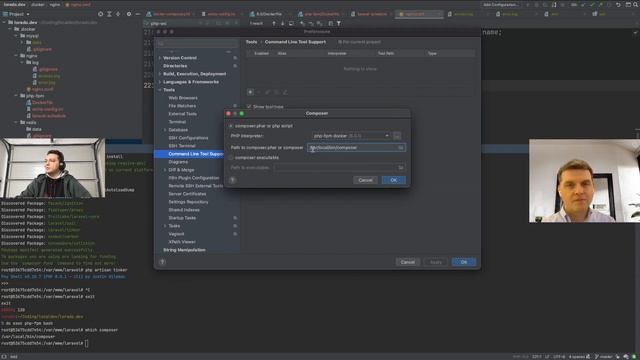
Task: Select composer.phar or php script radio option
Action: (231, 126)
